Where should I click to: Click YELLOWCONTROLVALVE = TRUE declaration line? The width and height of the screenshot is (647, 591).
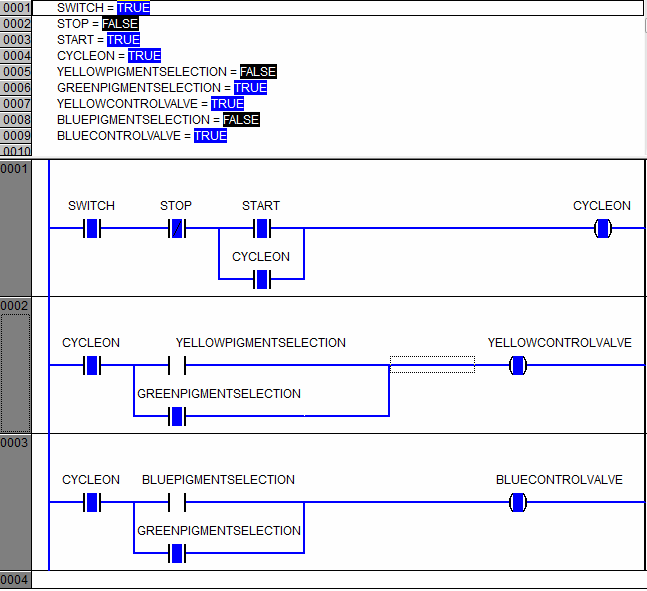tap(151, 104)
